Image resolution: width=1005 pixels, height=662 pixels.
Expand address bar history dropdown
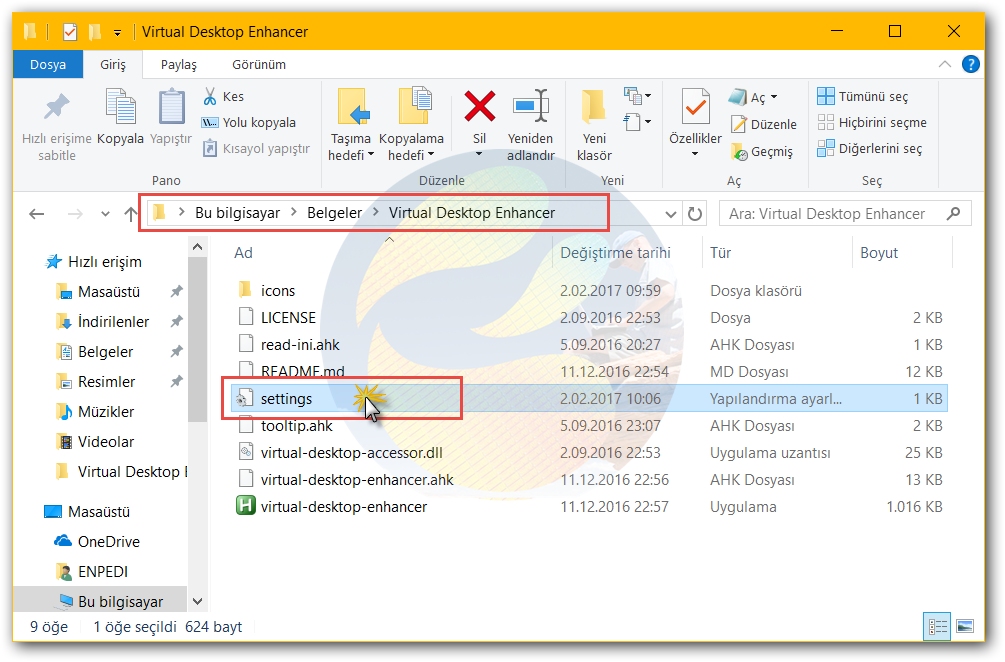click(670, 214)
